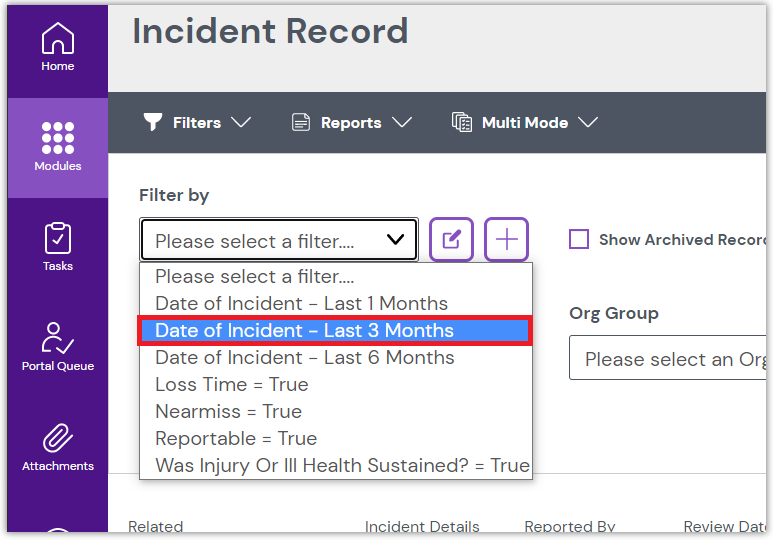Click the edit filter pencil icon
The height and width of the screenshot is (540, 773).
[x=451, y=240]
